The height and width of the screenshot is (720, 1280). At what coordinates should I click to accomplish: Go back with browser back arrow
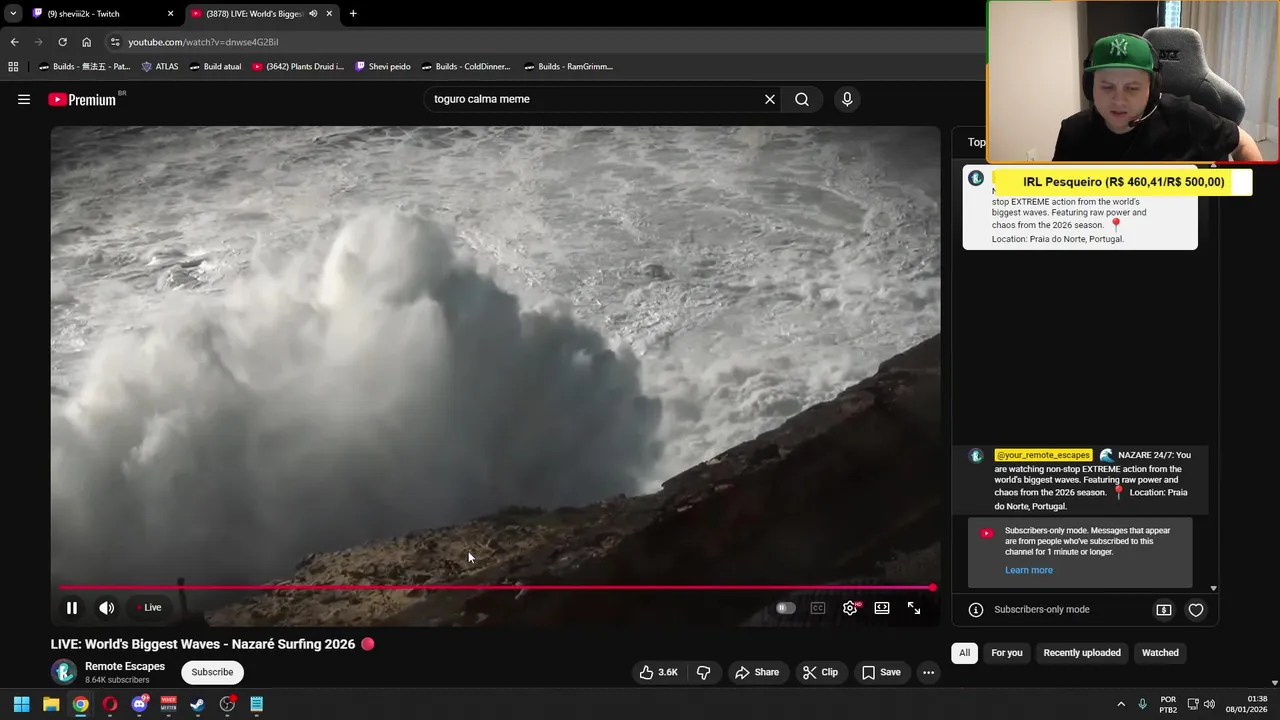coord(15,42)
